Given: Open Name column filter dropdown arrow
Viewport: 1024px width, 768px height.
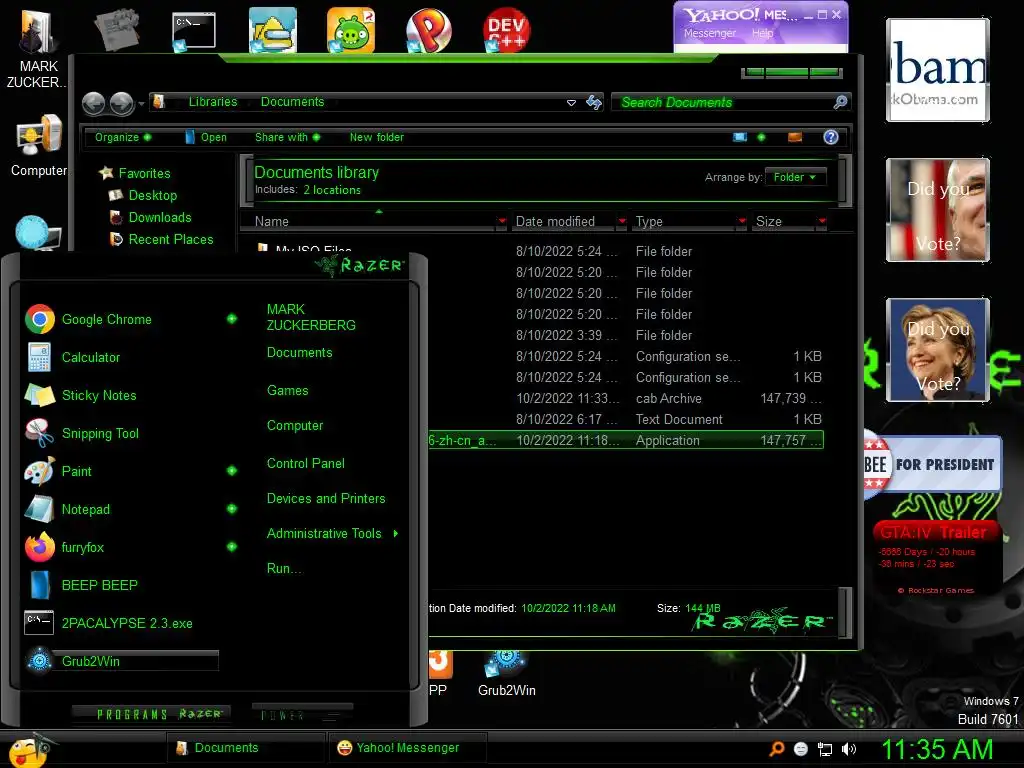Looking at the screenshot, I should tap(502, 221).
